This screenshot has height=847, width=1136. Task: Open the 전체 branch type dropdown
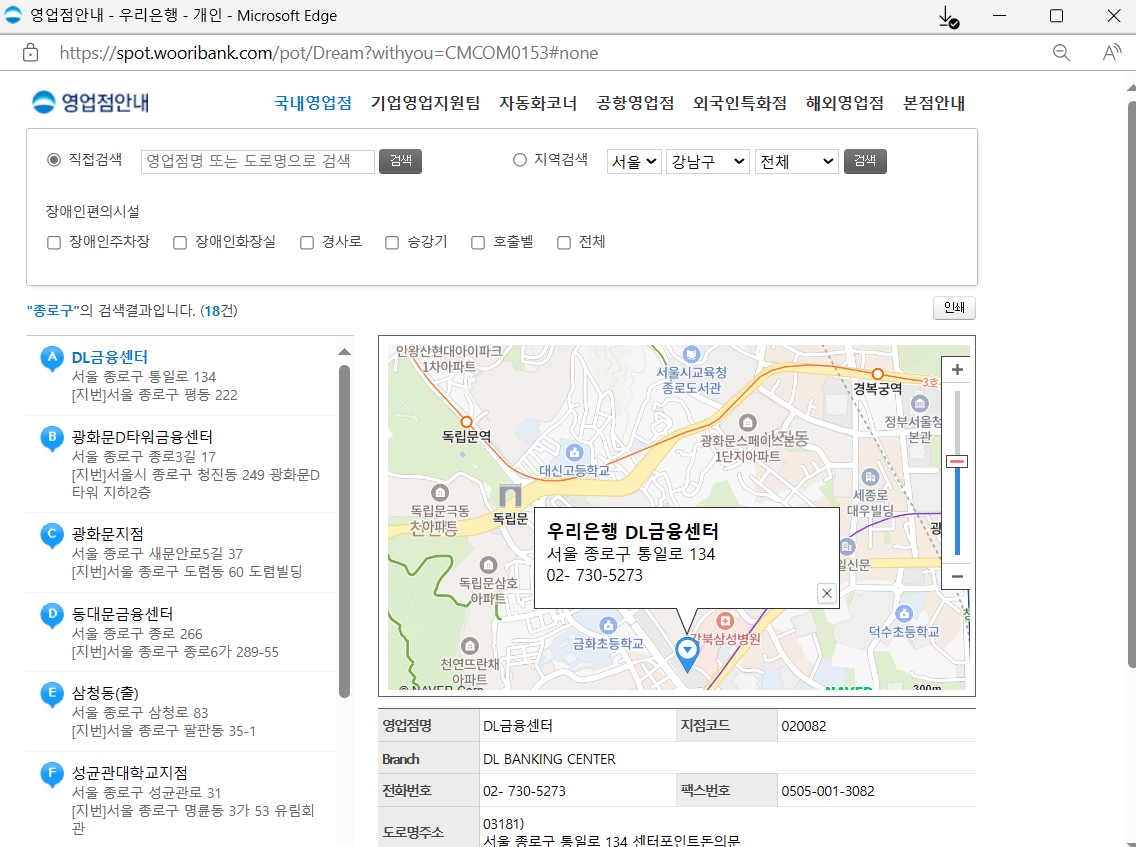(796, 162)
